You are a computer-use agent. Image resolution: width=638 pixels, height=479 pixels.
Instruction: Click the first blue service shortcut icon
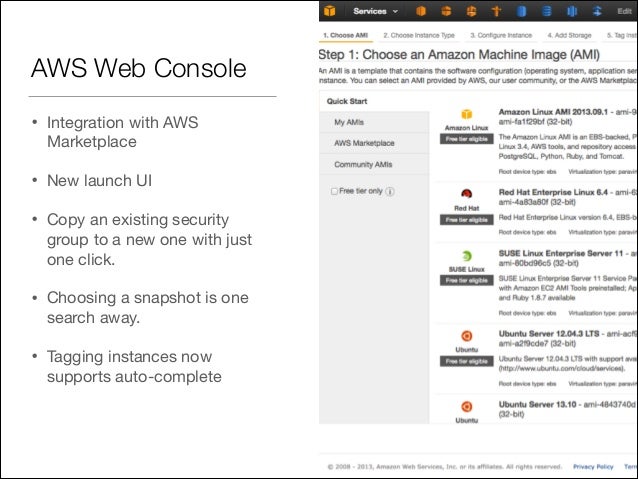(x=521, y=11)
